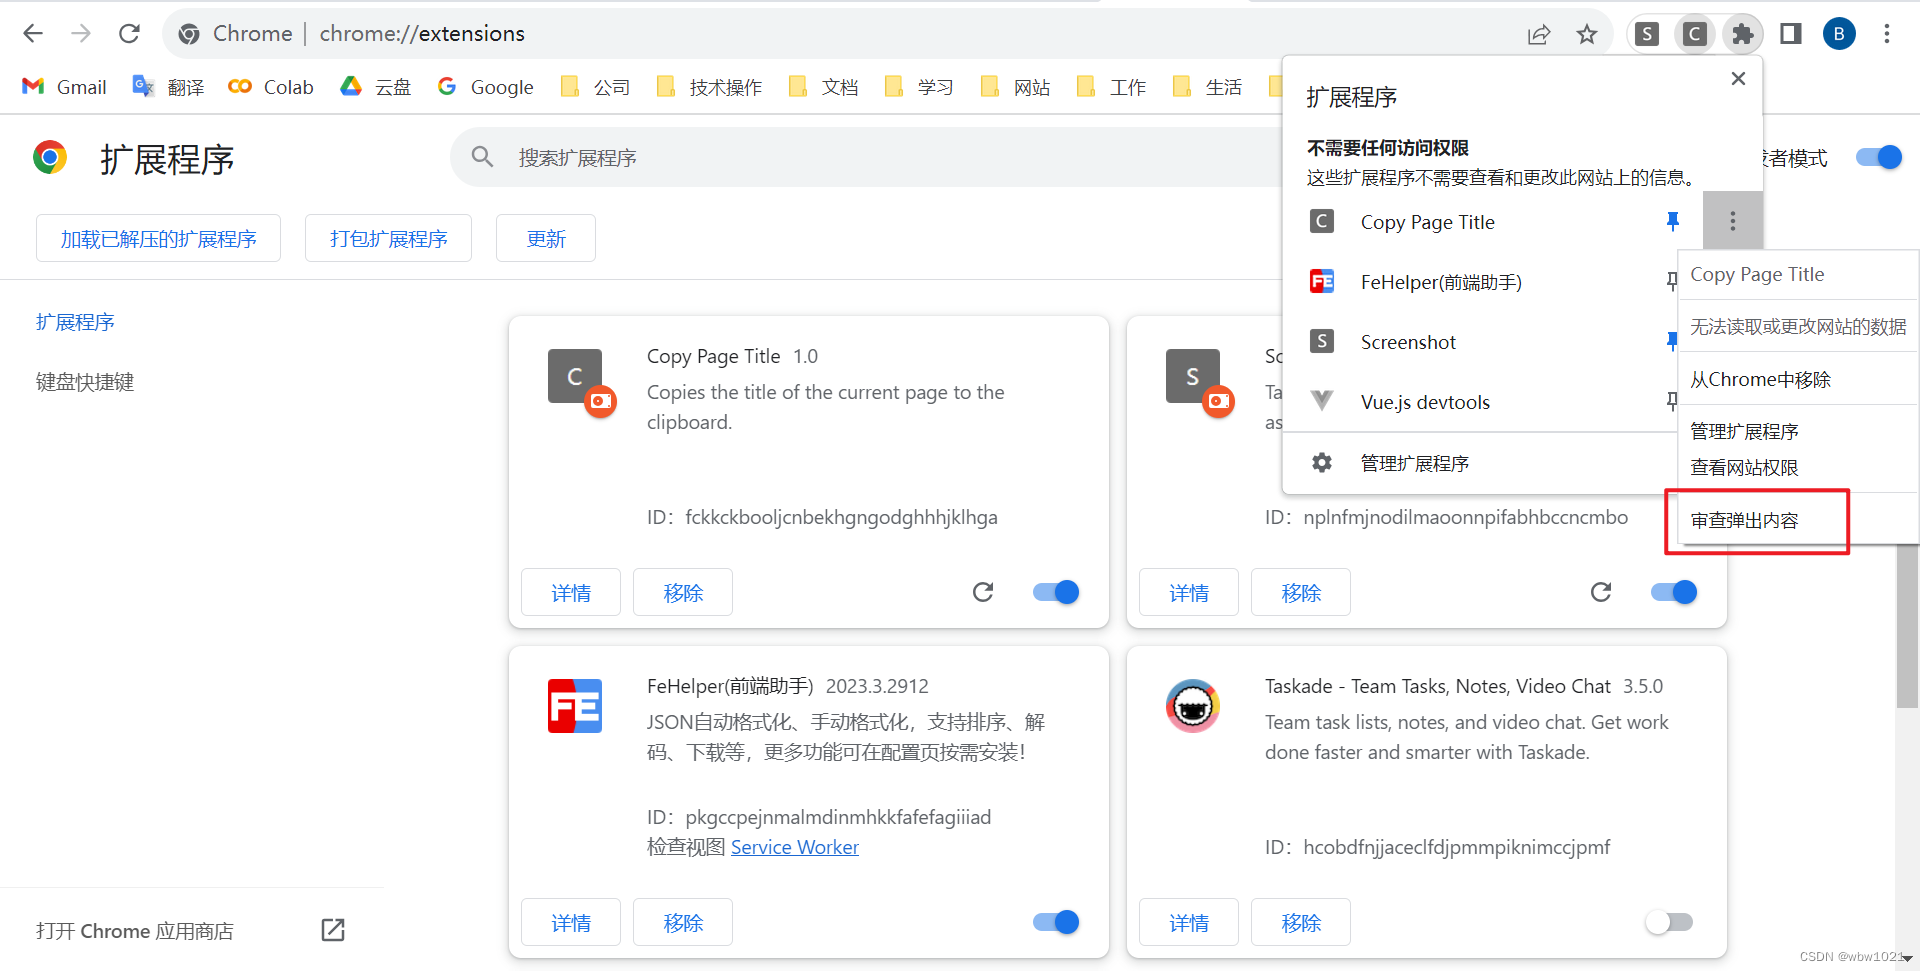The width and height of the screenshot is (1920, 971).
Task: Expand the 网站 bookmark folder
Action: click(1015, 87)
